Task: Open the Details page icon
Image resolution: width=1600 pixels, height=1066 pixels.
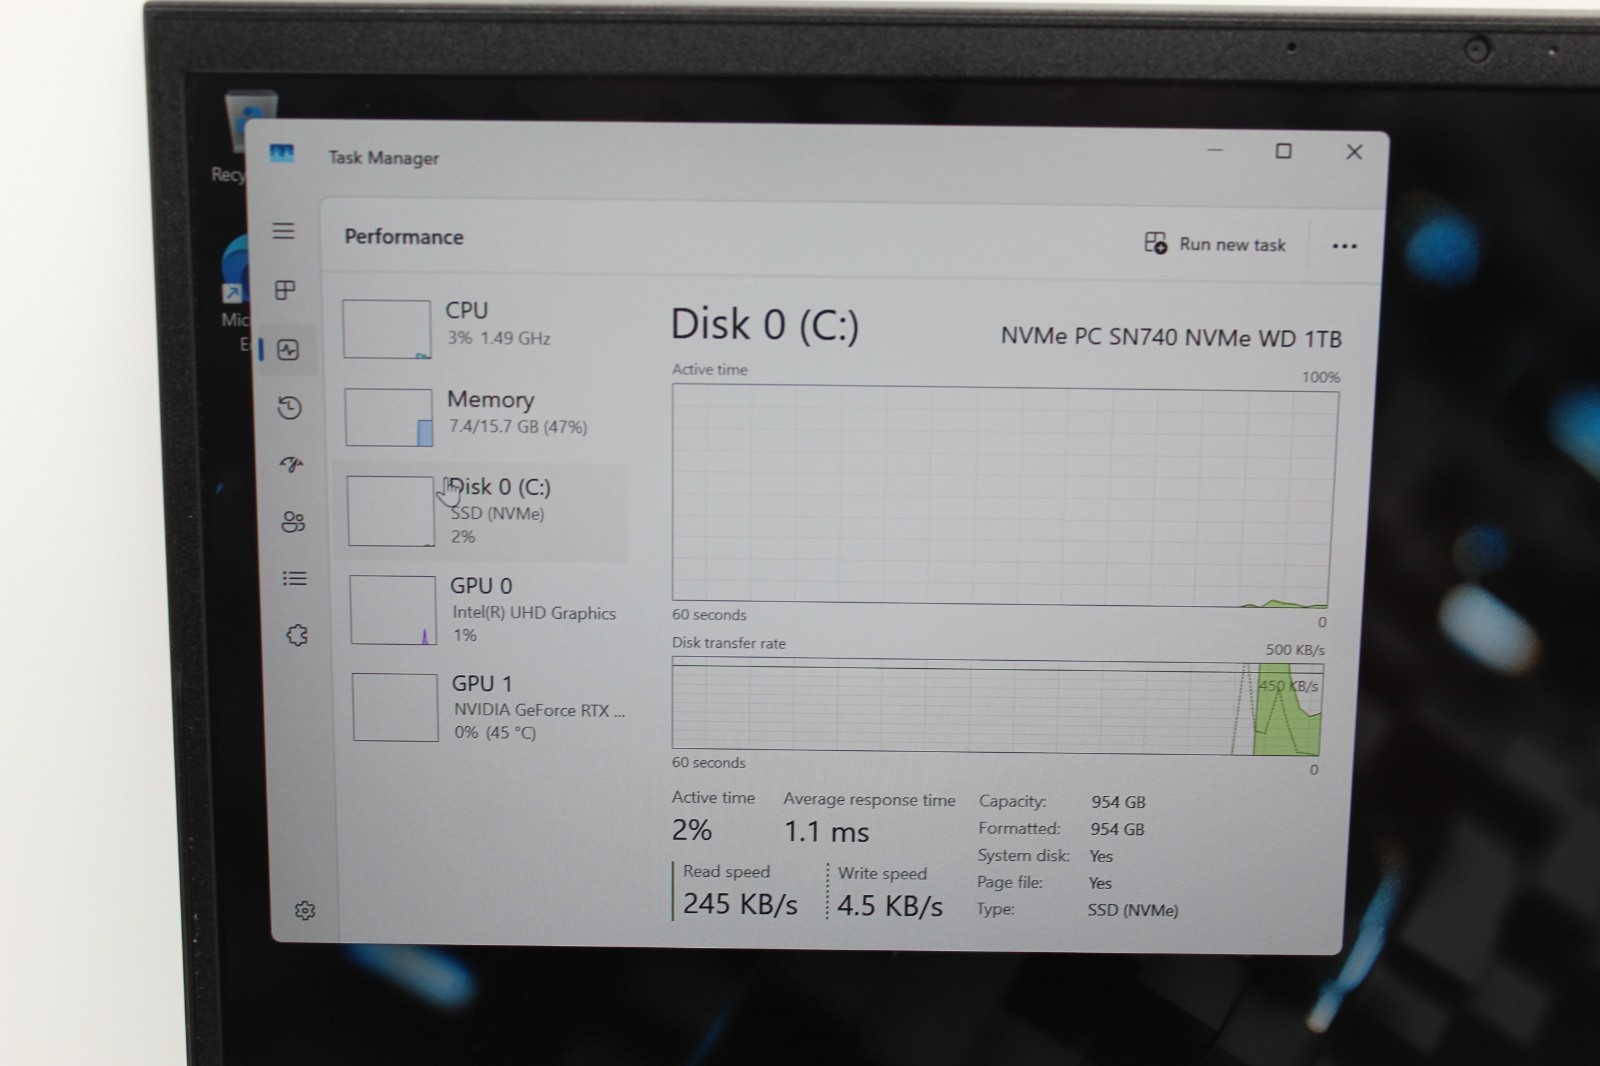Action: click(294, 578)
